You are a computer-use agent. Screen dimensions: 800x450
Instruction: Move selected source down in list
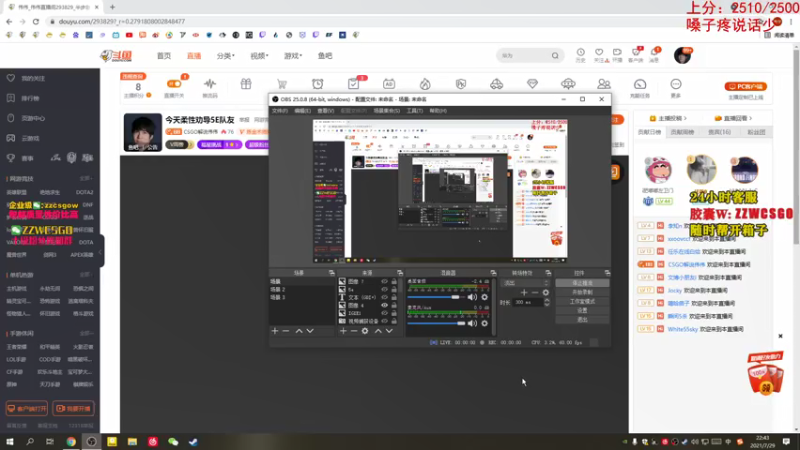pyautogui.click(x=389, y=331)
